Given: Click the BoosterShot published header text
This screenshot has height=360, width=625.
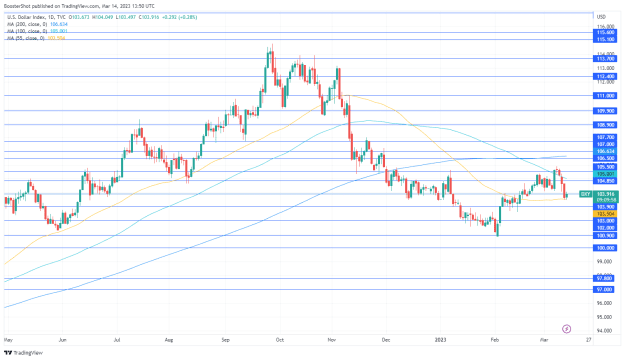Looking at the screenshot, I should 79,6.
